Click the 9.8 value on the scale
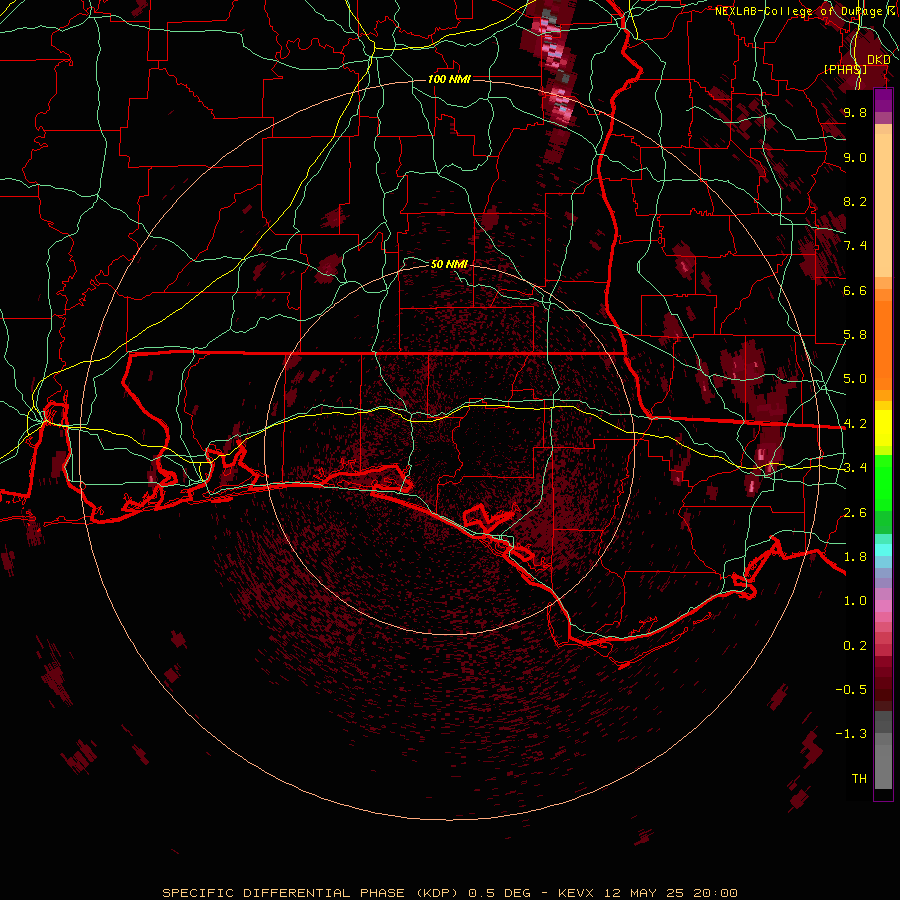 click(855, 112)
